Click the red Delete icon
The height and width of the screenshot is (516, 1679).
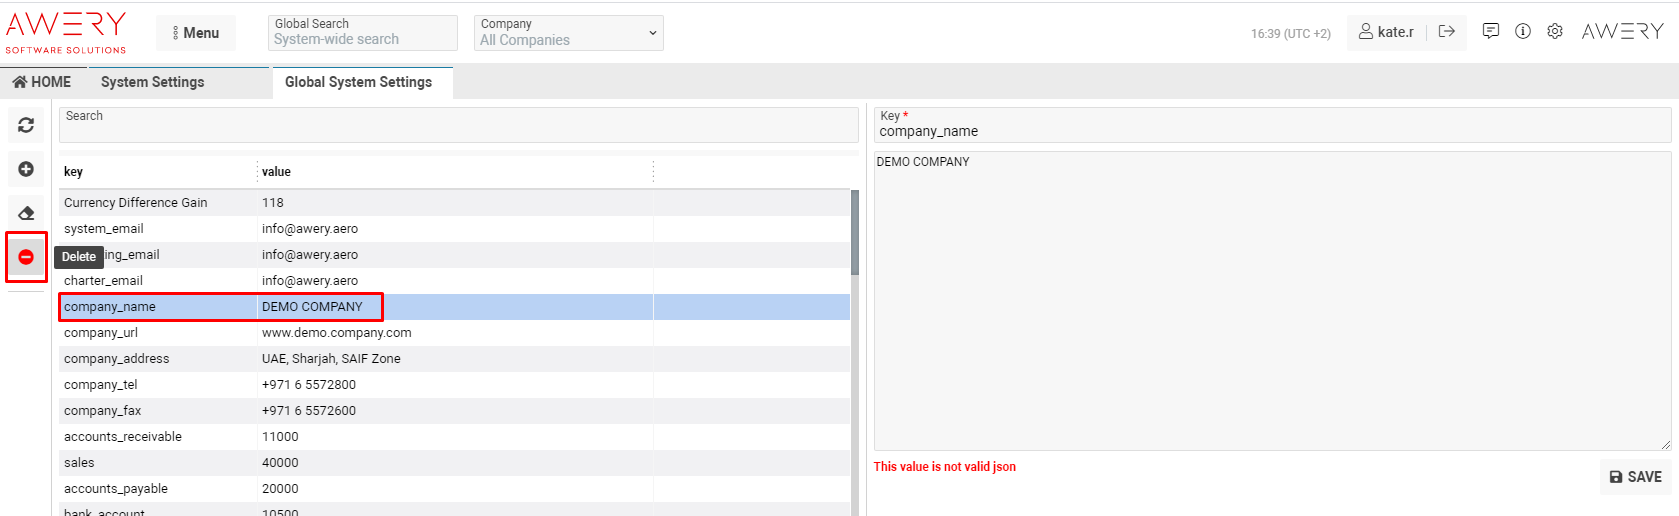tap(26, 257)
